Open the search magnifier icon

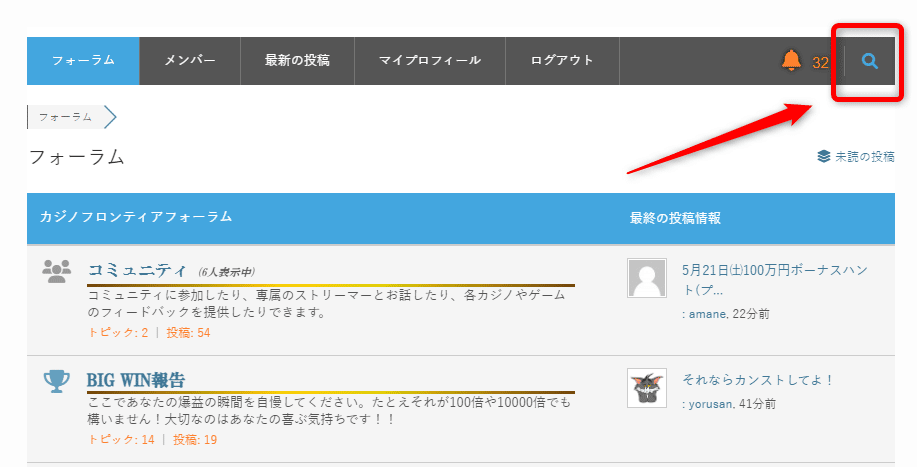click(870, 61)
